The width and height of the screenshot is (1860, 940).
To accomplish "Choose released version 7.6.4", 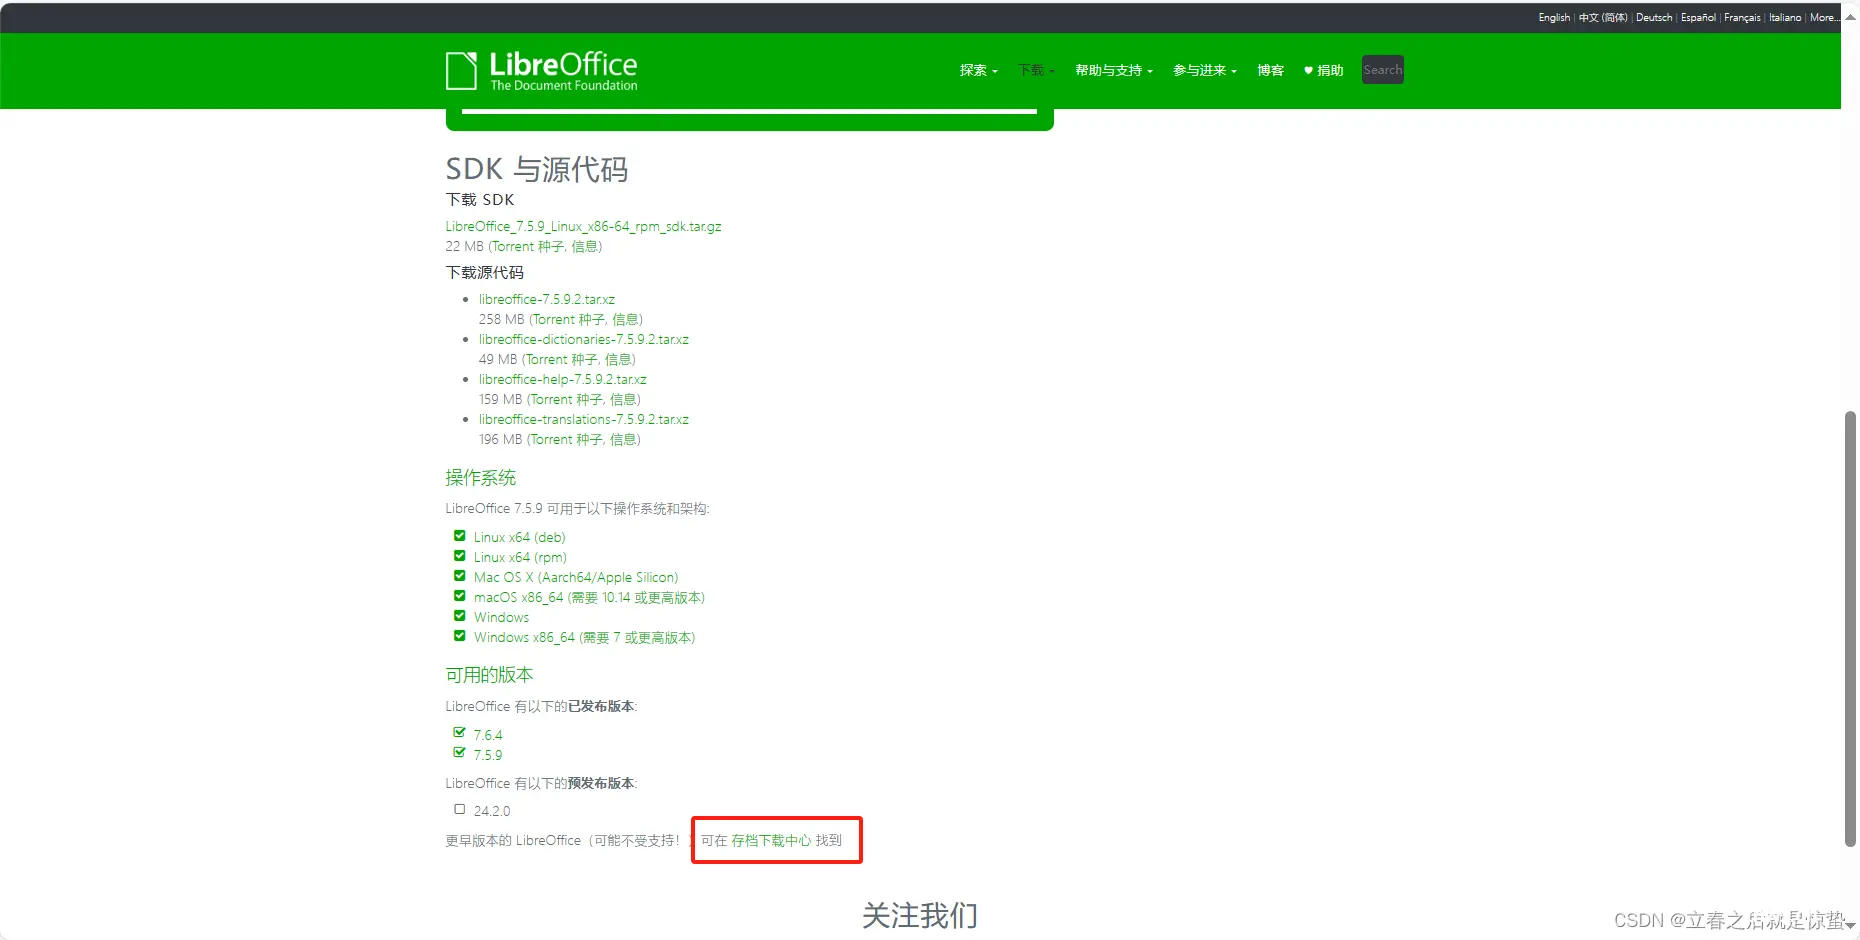I will point(488,735).
